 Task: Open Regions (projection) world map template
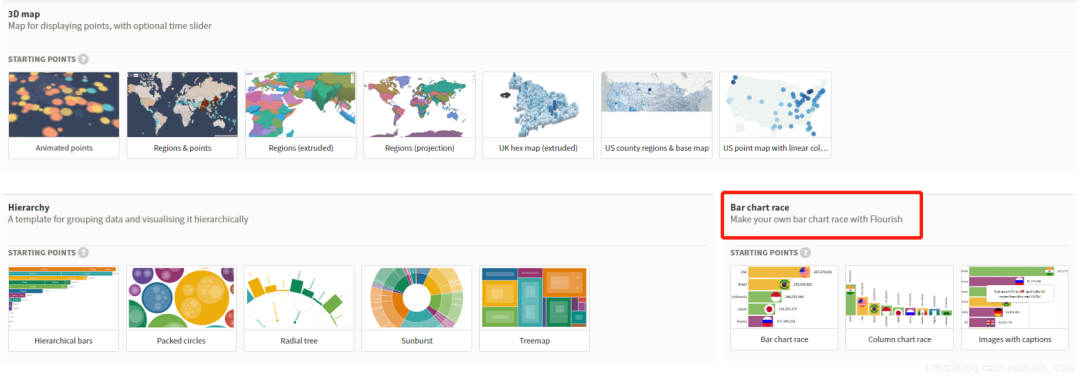click(419, 115)
